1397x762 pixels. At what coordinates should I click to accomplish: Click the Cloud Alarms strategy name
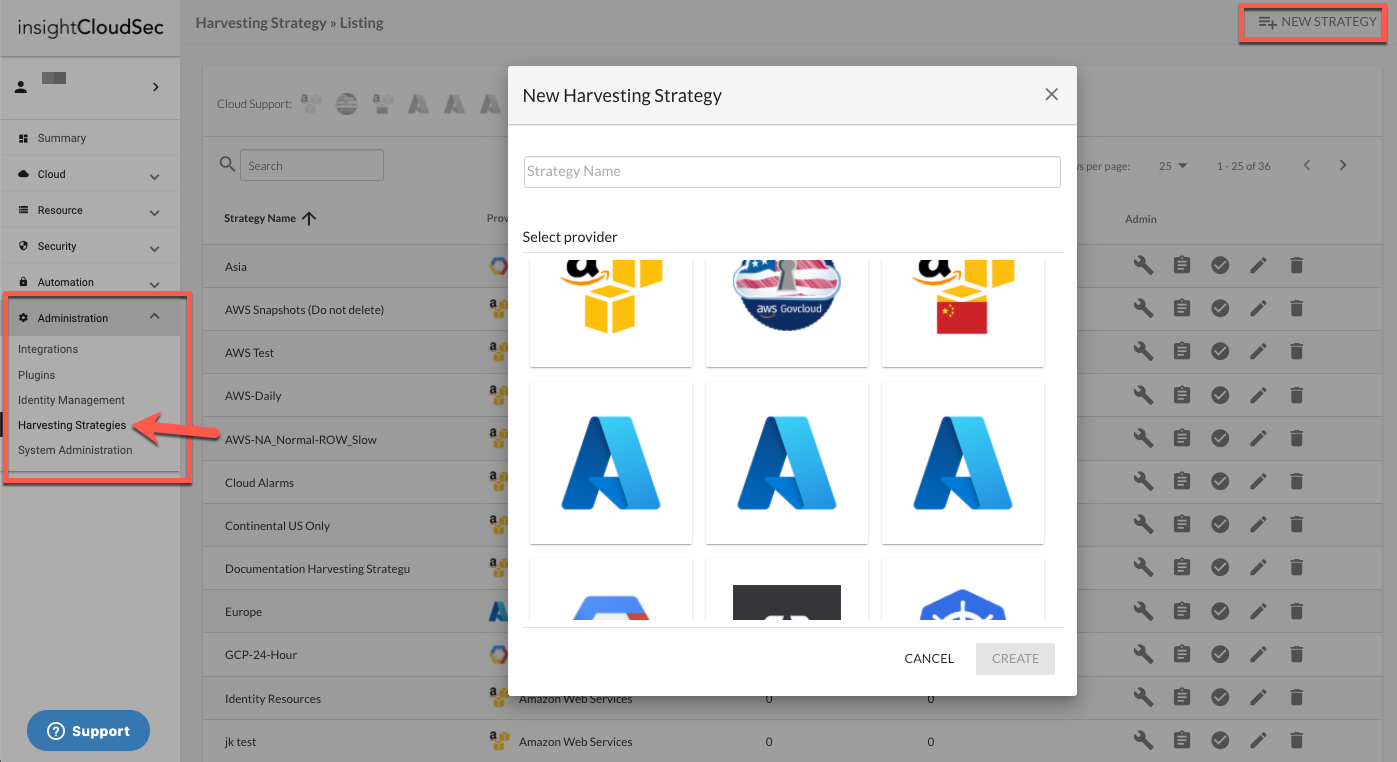click(259, 482)
